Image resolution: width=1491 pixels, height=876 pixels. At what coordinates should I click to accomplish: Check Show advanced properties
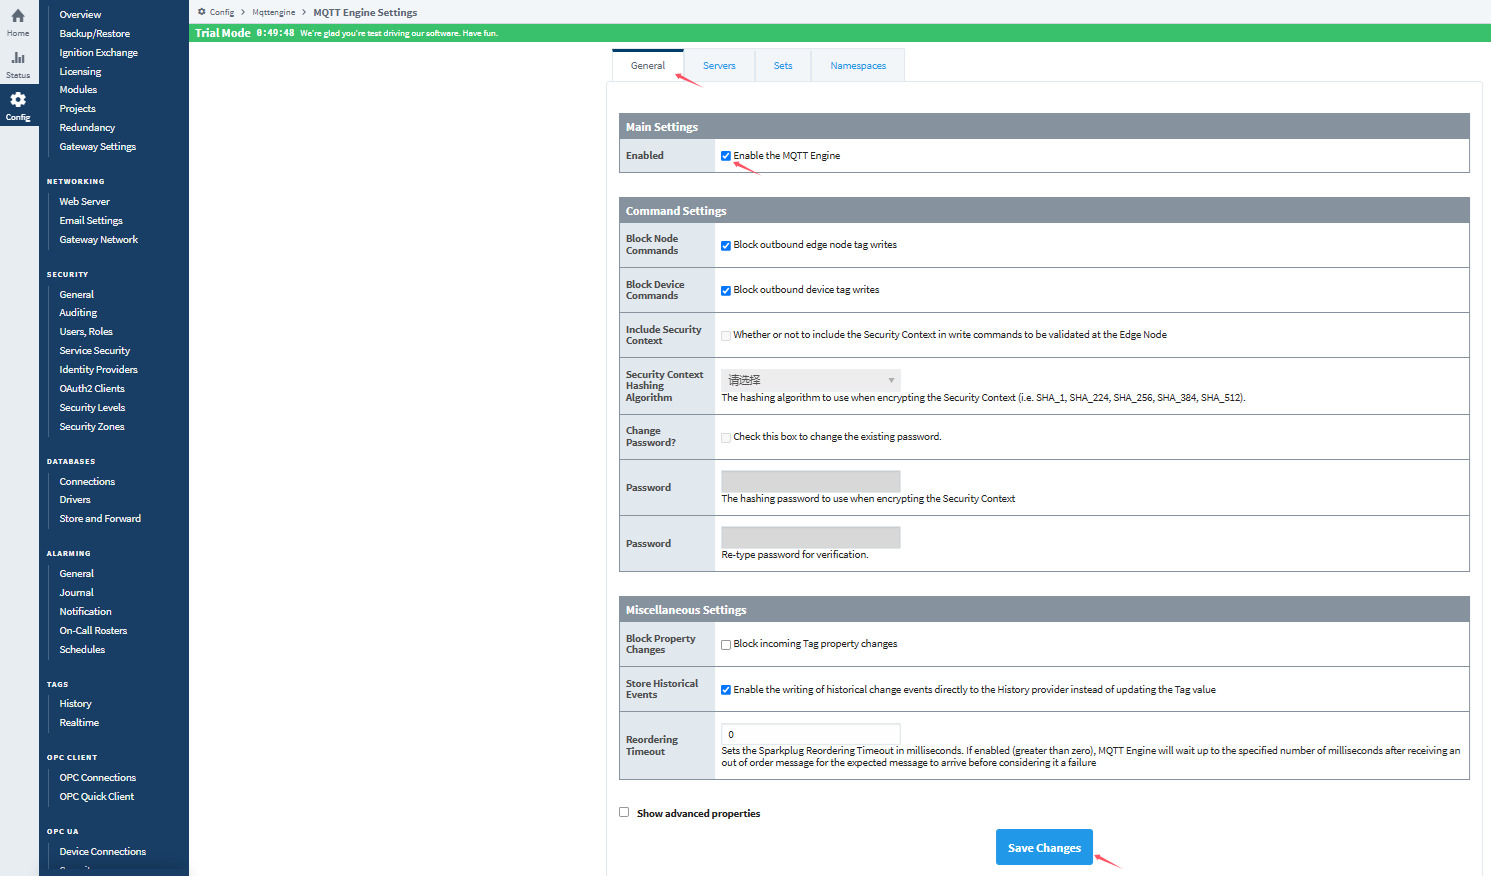click(x=624, y=812)
